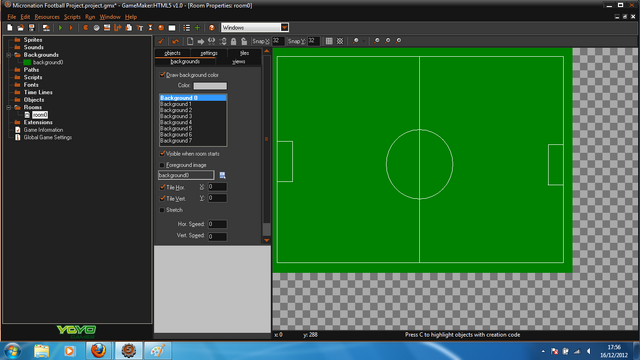
Task: Lock all instances with closed padlock icon
Action: 233,41
